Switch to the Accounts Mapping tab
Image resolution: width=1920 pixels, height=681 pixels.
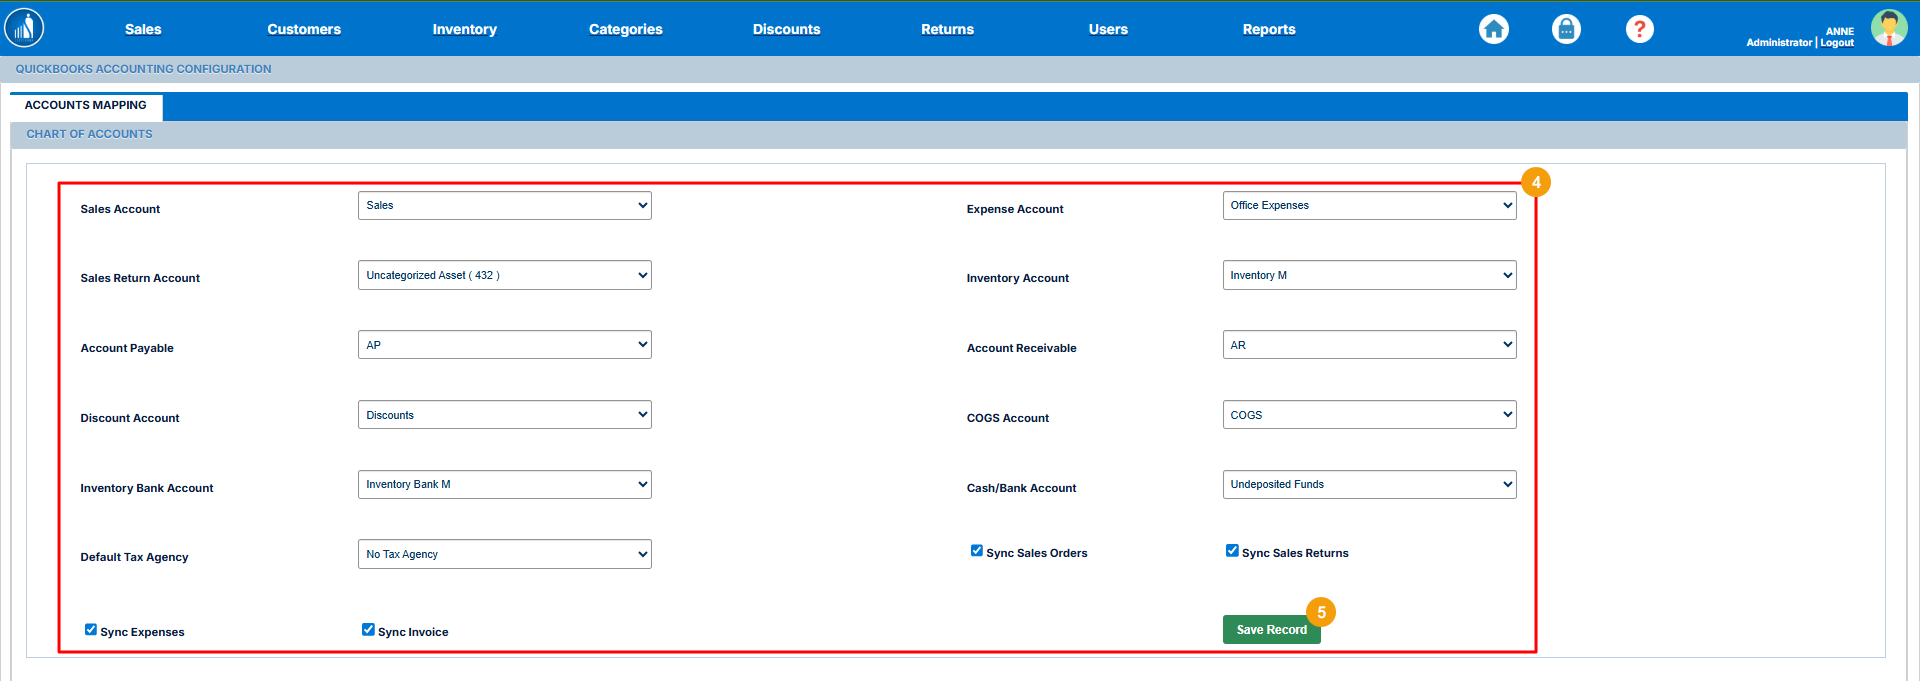(86, 106)
